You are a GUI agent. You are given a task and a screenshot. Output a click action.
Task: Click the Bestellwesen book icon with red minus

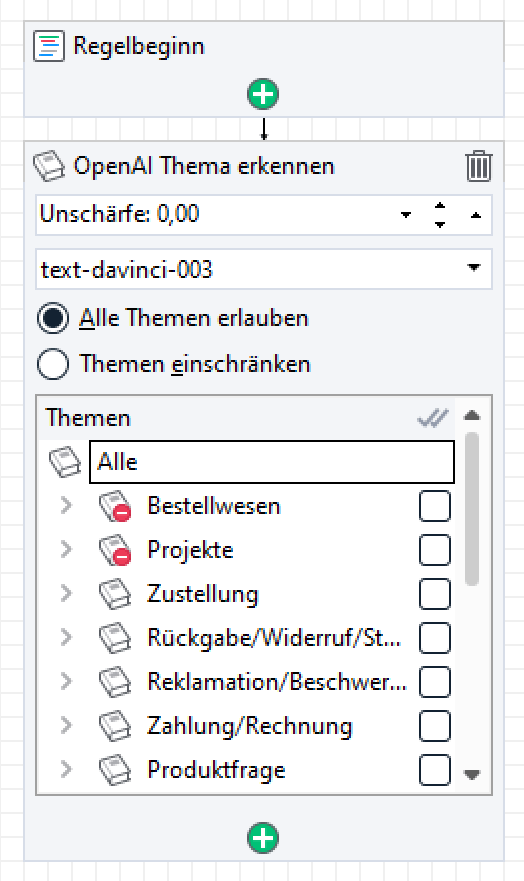click(x=115, y=506)
